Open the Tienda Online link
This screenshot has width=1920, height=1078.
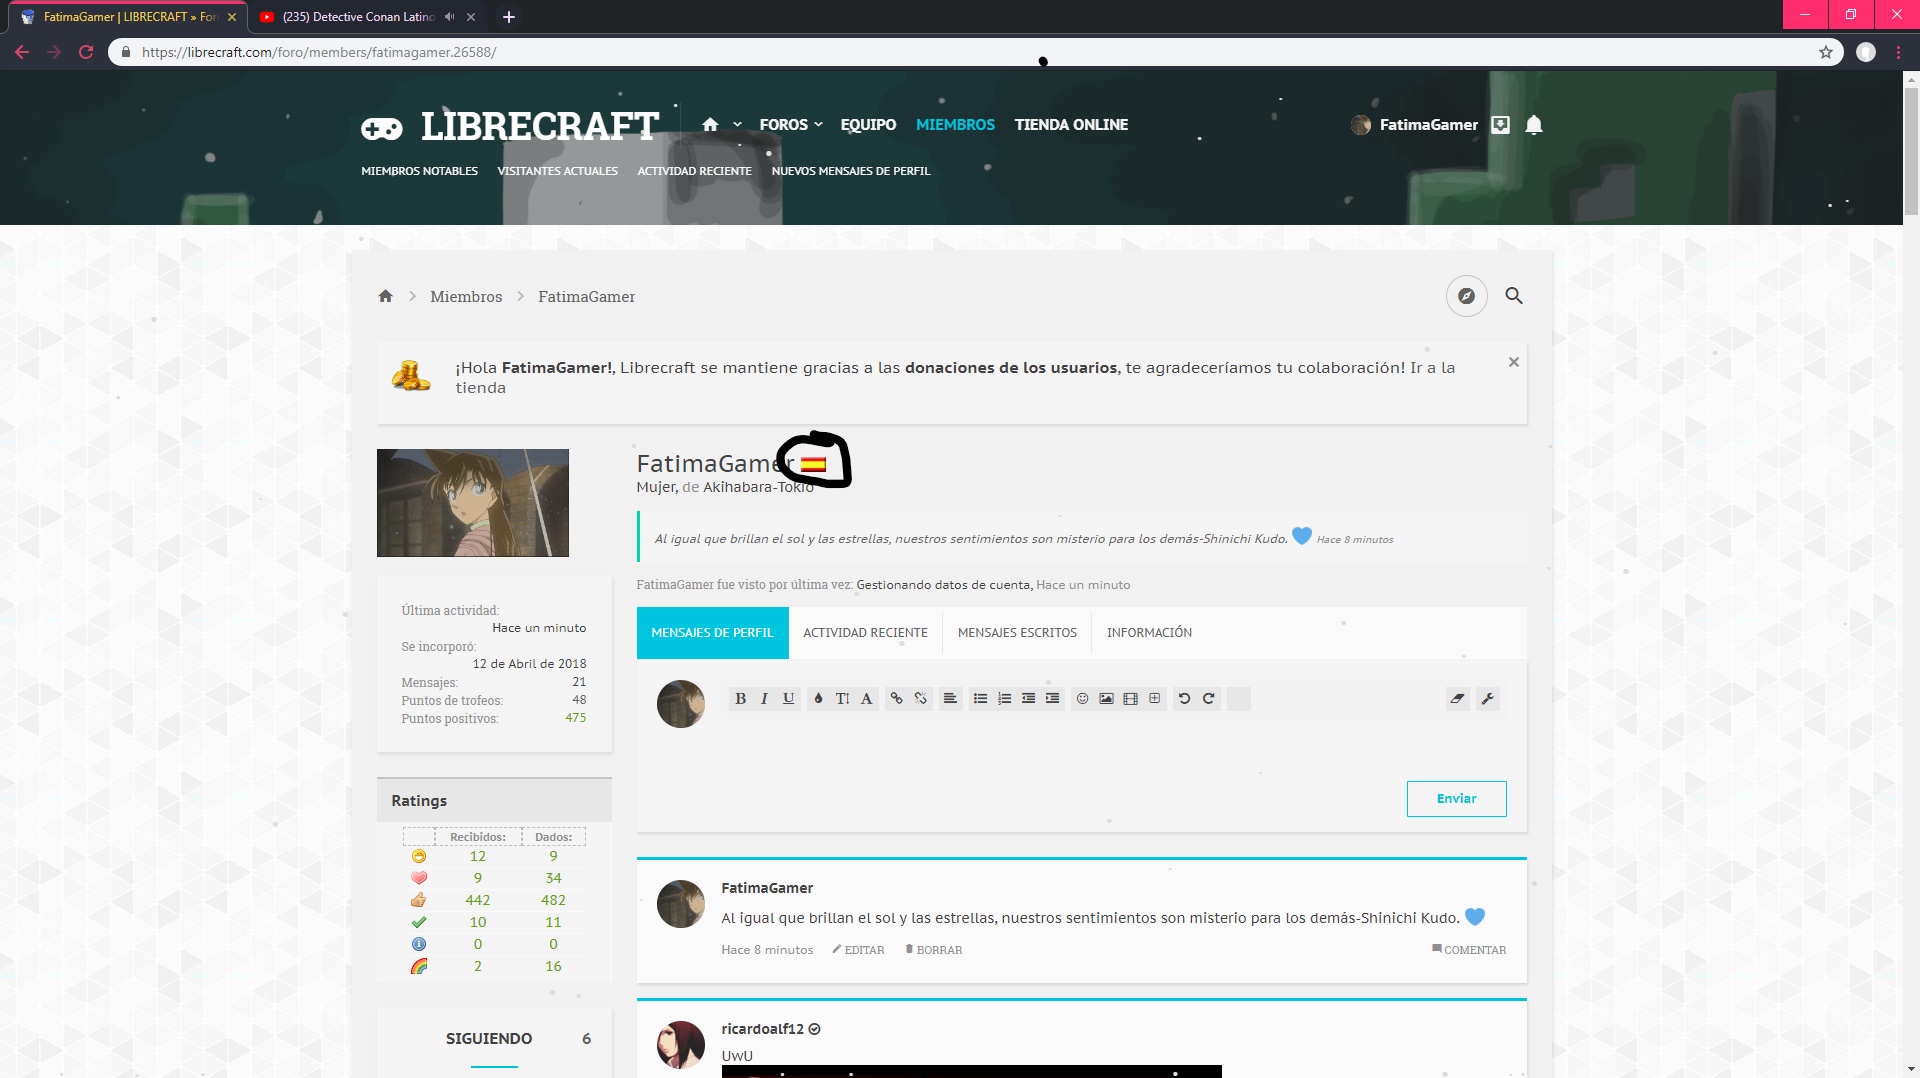(x=1071, y=125)
